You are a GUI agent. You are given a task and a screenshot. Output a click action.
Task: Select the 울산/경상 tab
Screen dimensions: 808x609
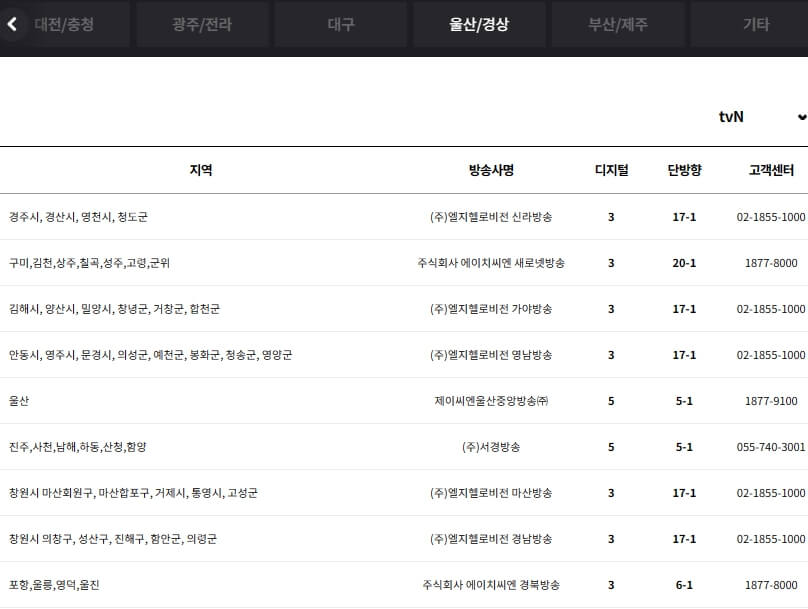point(479,24)
